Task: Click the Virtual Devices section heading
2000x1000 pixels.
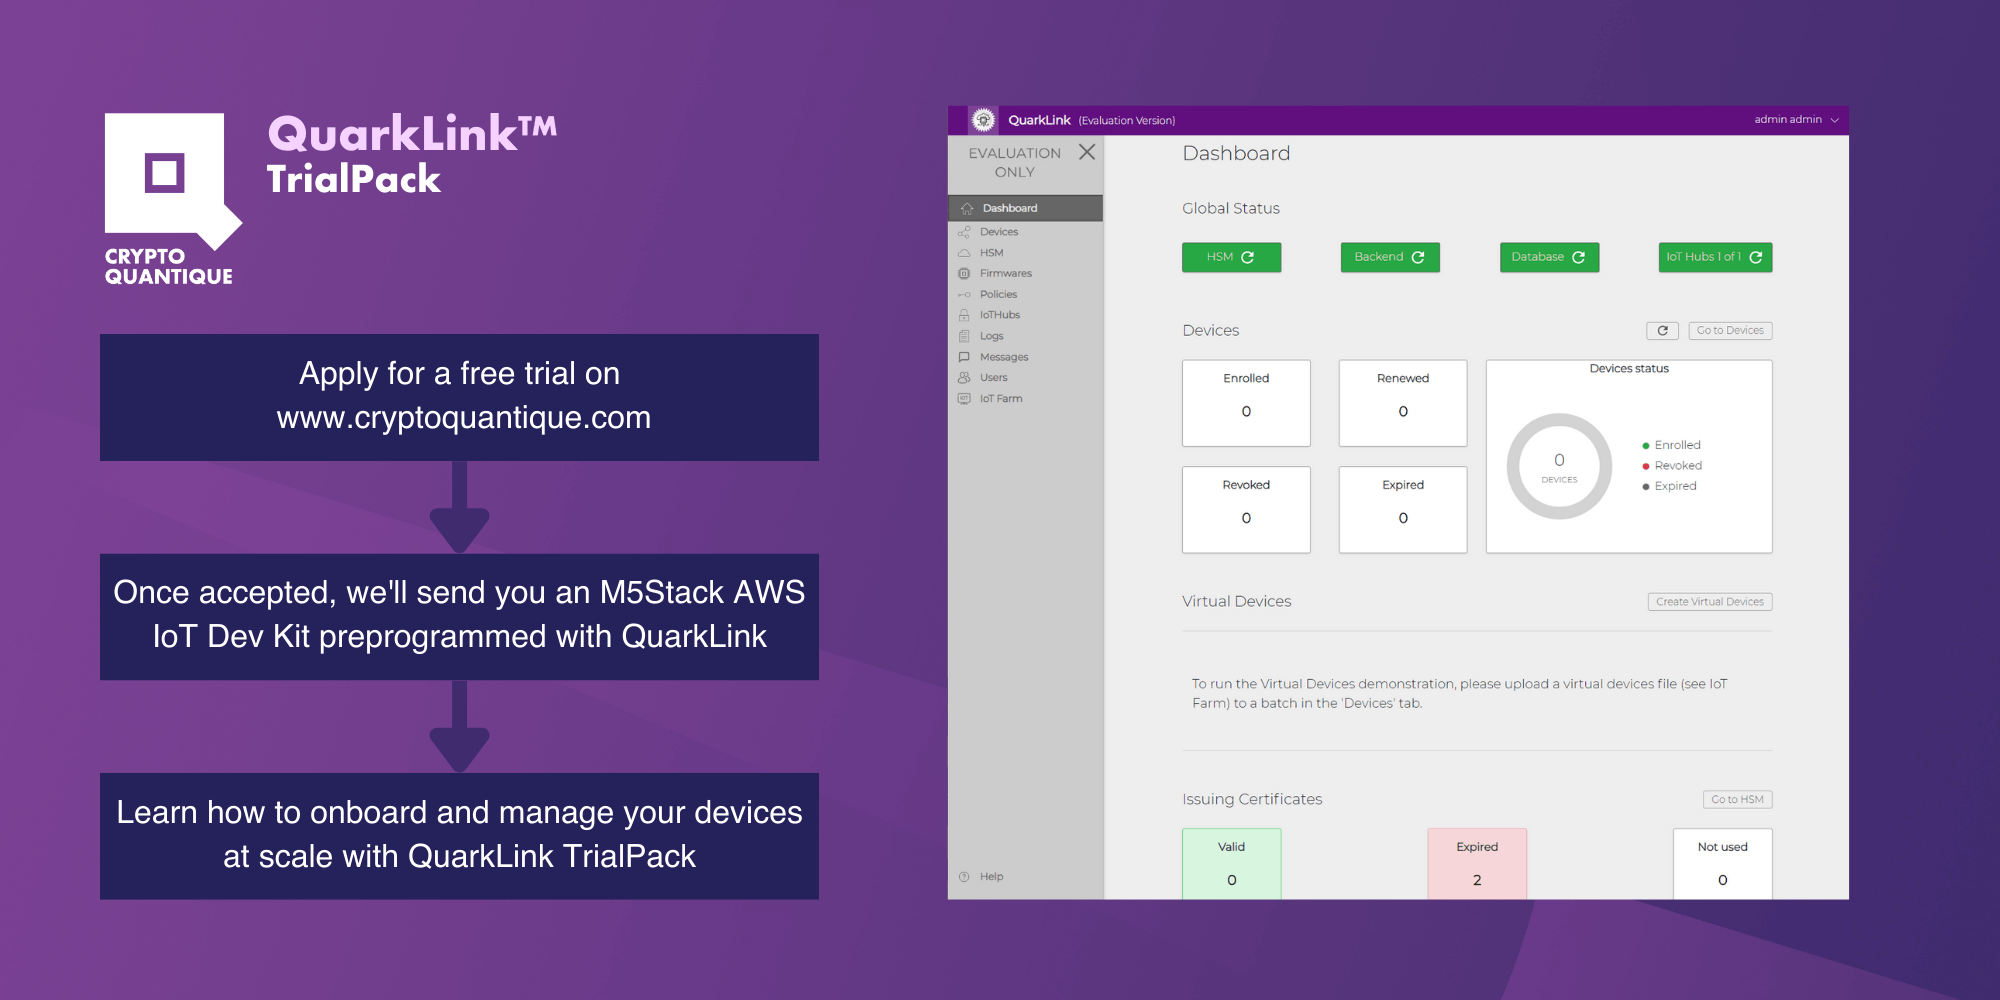Action: [1236, 602]
